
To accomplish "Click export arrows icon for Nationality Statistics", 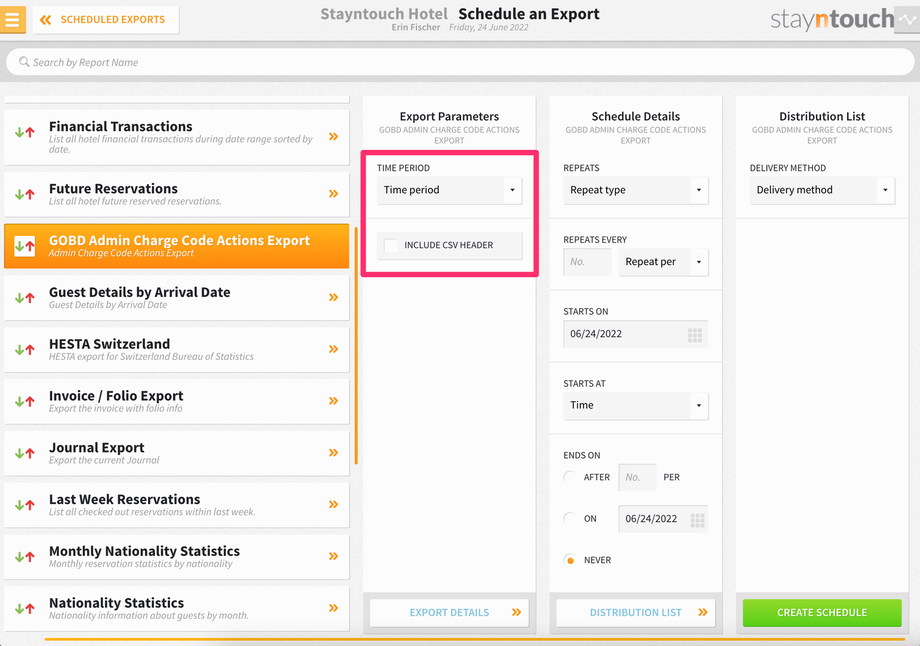I will click(25, 608).
